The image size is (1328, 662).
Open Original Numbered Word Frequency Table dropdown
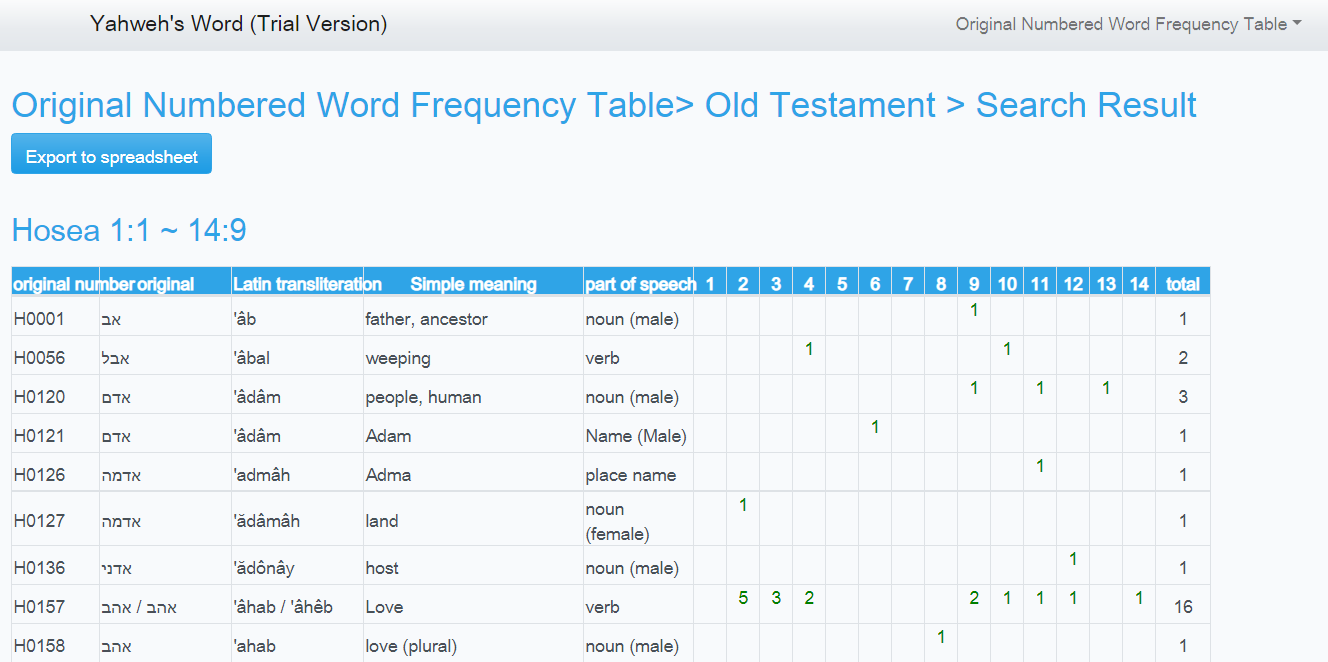(x=1128, y=24)
